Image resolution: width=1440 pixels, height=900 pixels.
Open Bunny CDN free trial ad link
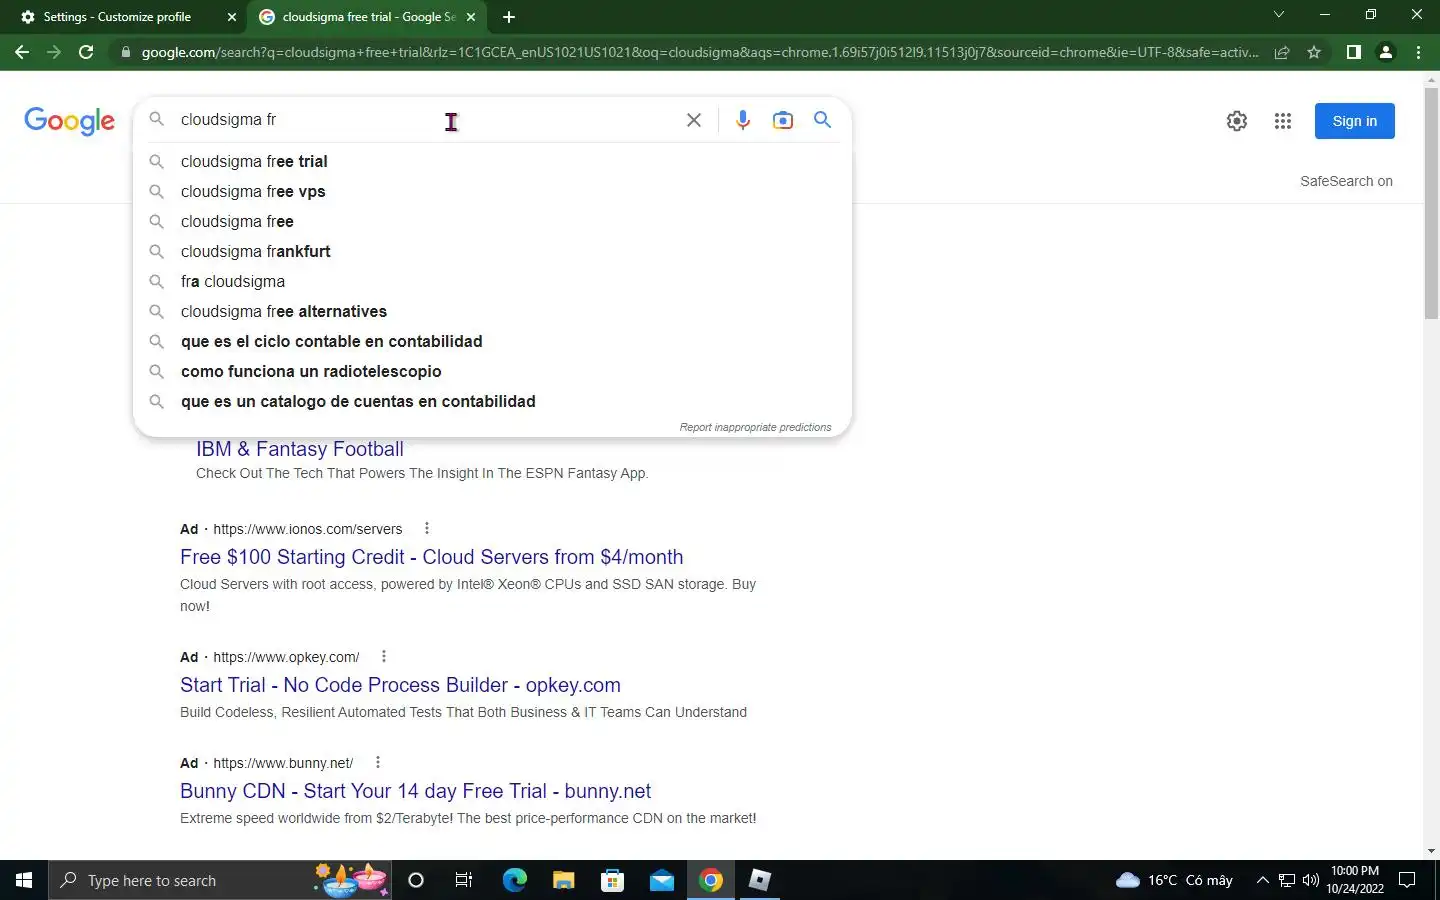click(415, 791)
